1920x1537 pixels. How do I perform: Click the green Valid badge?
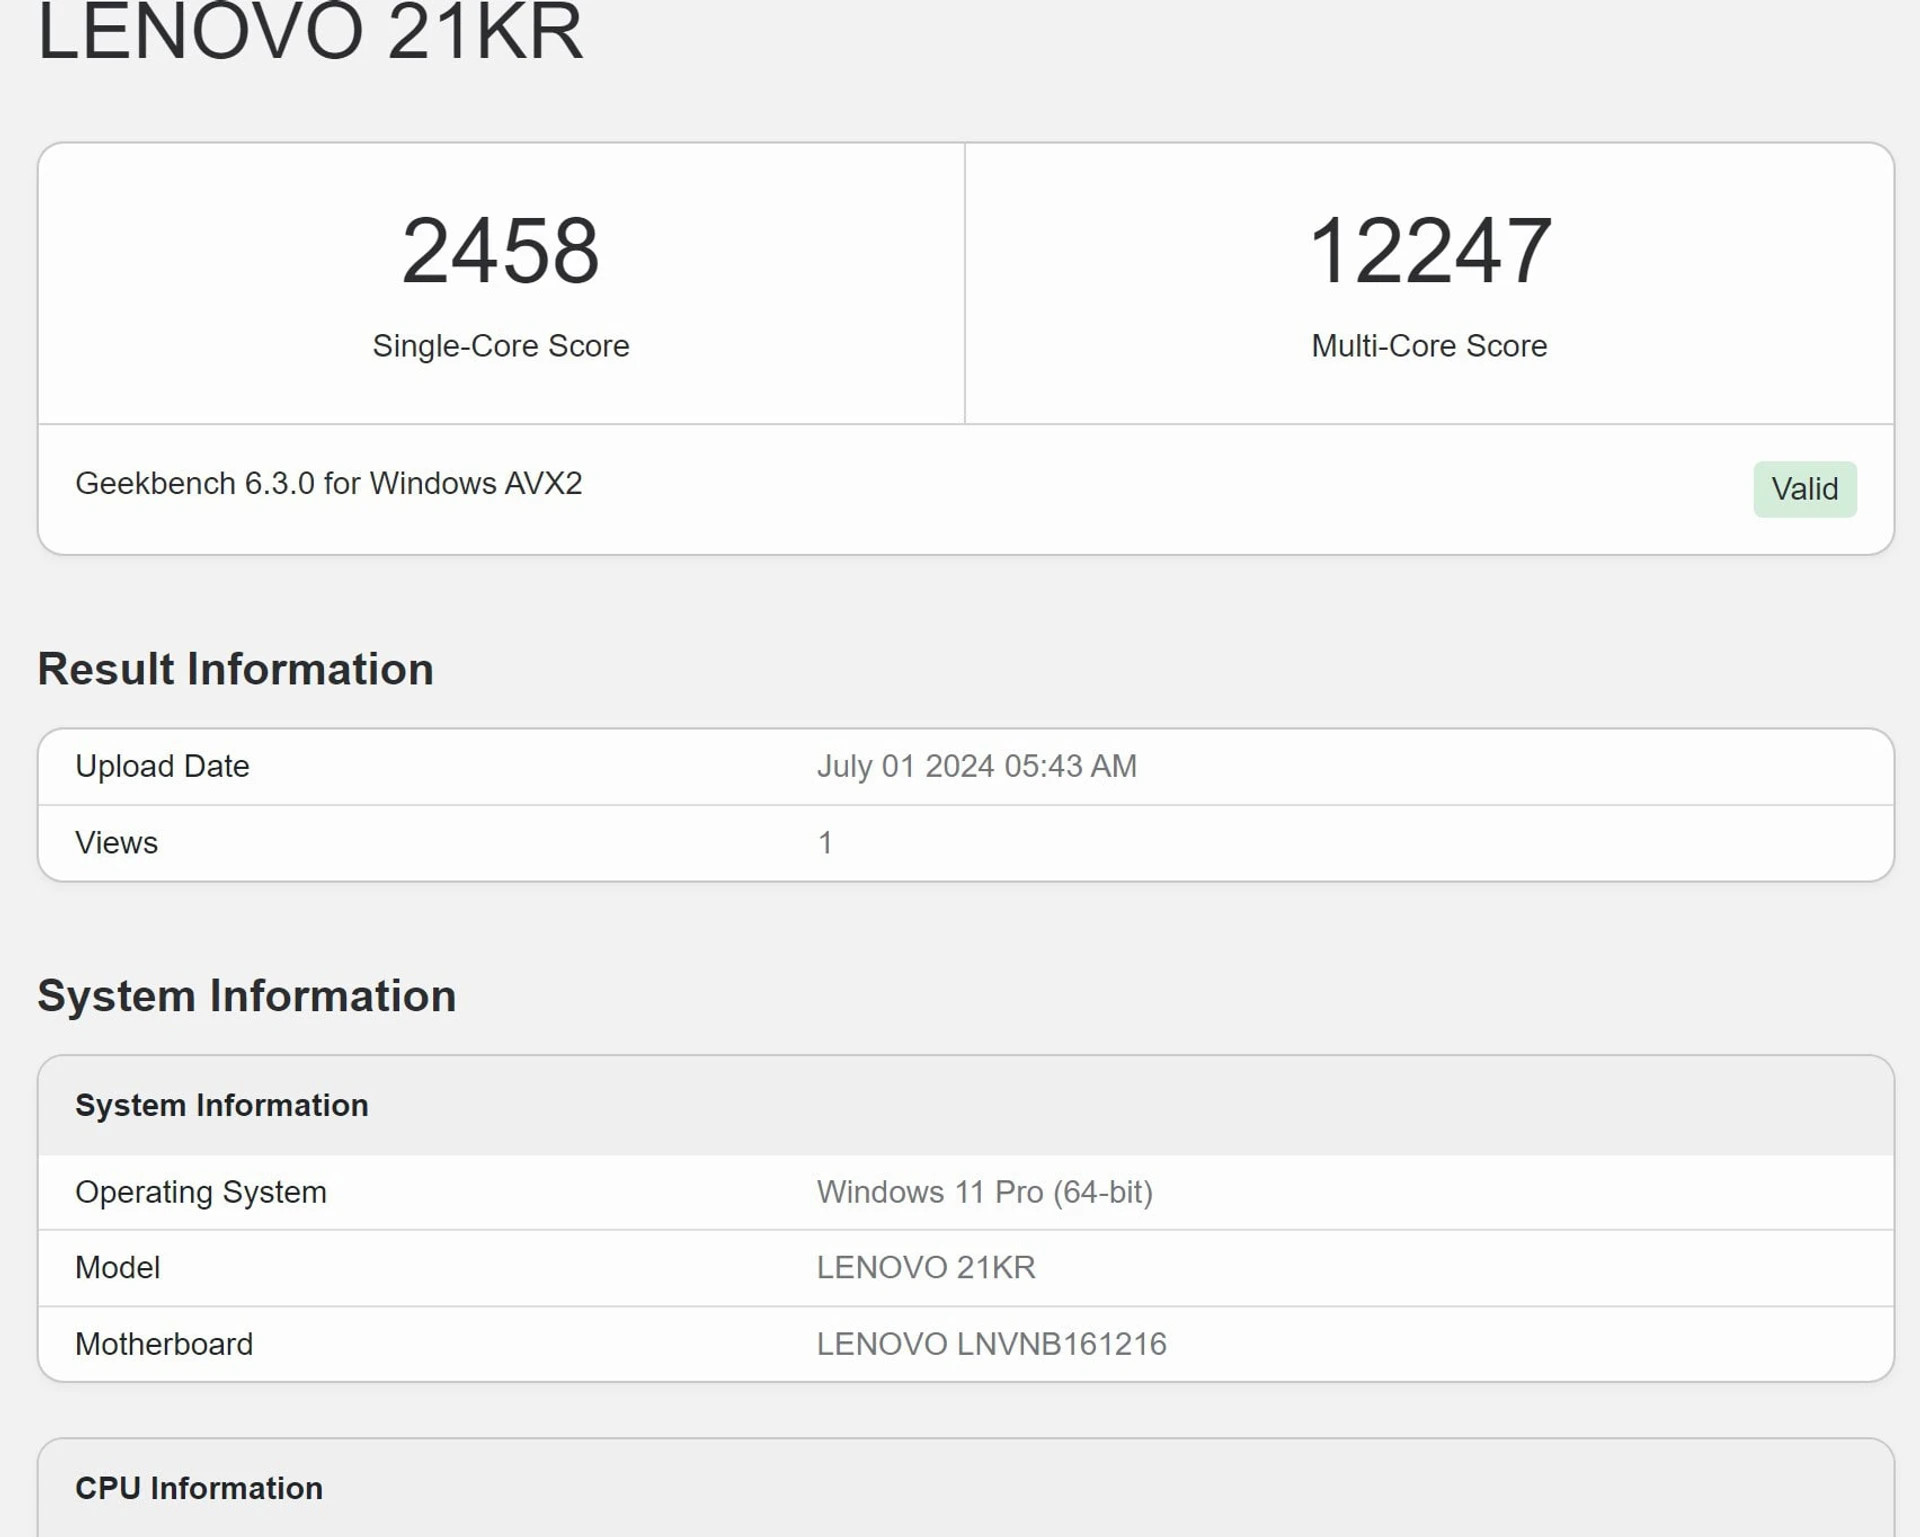click(1804, 489)
